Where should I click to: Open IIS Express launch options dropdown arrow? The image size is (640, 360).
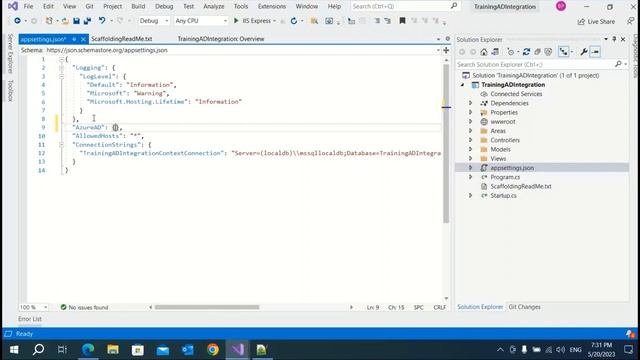[x=275, y=21]
